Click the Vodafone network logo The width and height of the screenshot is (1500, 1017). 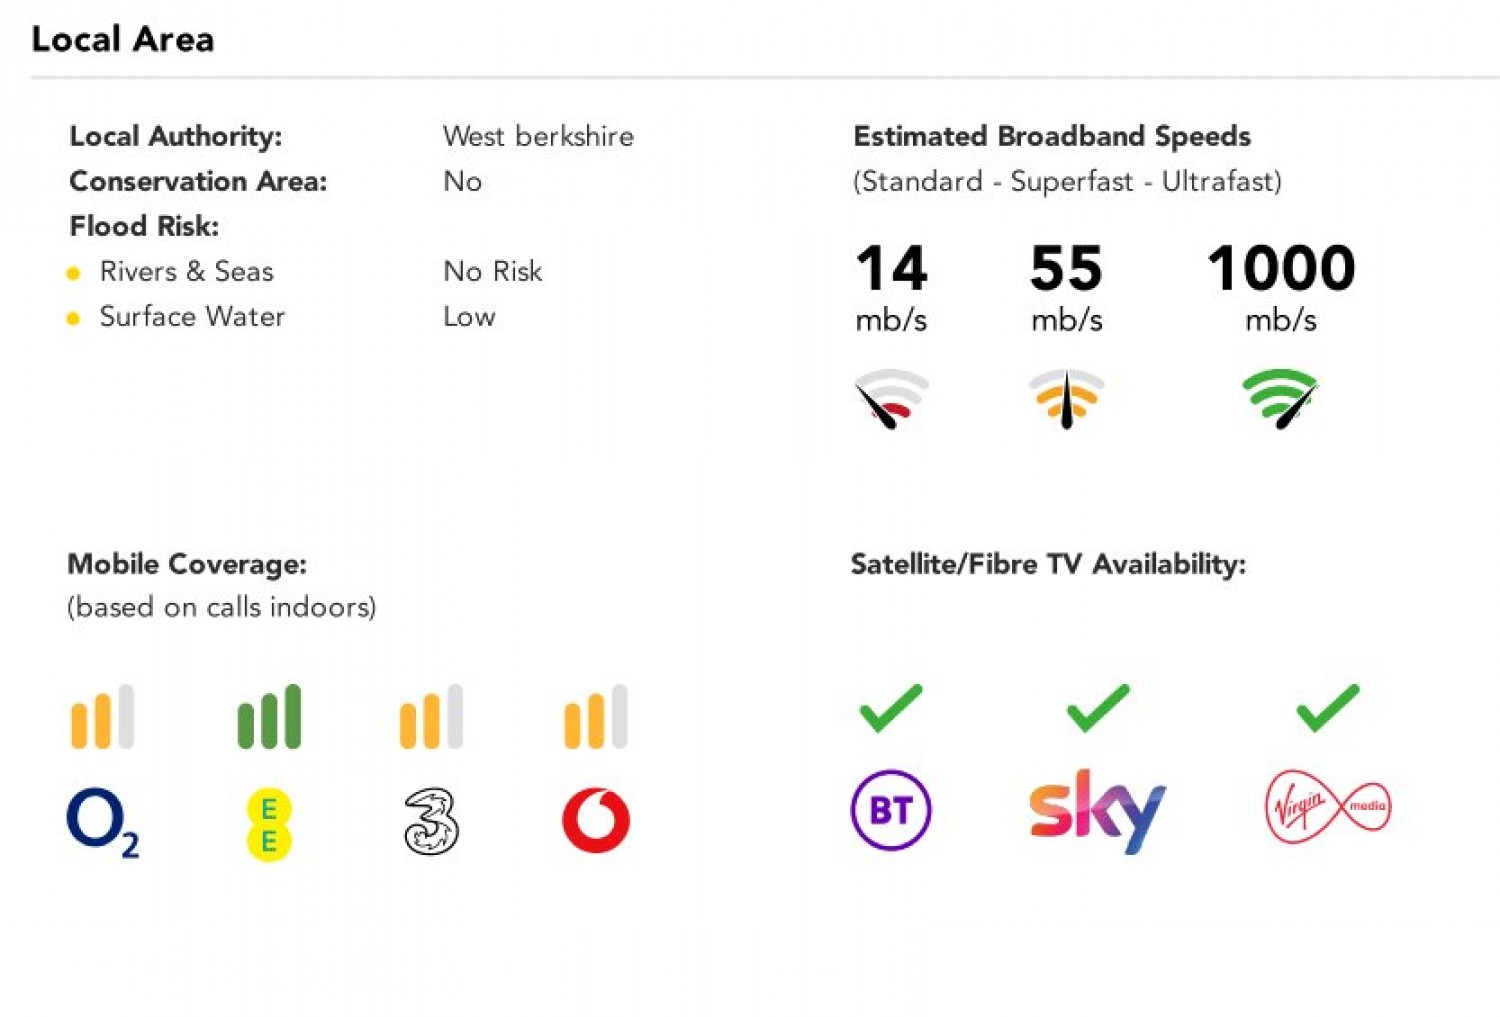[596, 820]
